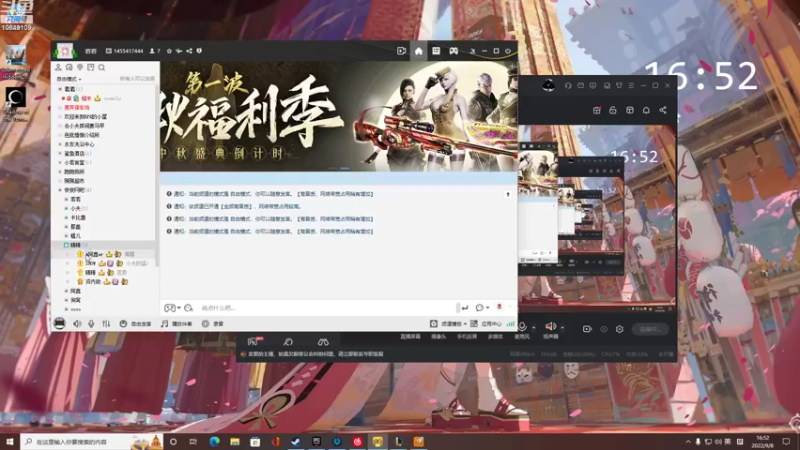Expand the up chevron beside the flower icon
Image resolution: width=800 pixels, height=450 pixels.
click(x=509, y=307)
